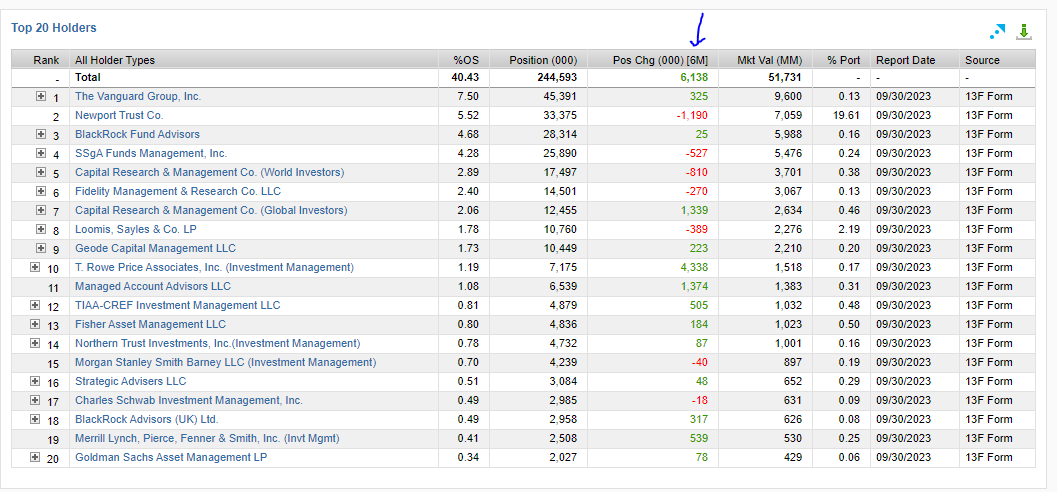
Task: Open Morgan Stanley Smith Barney link
Action: (x=226, y=362)
